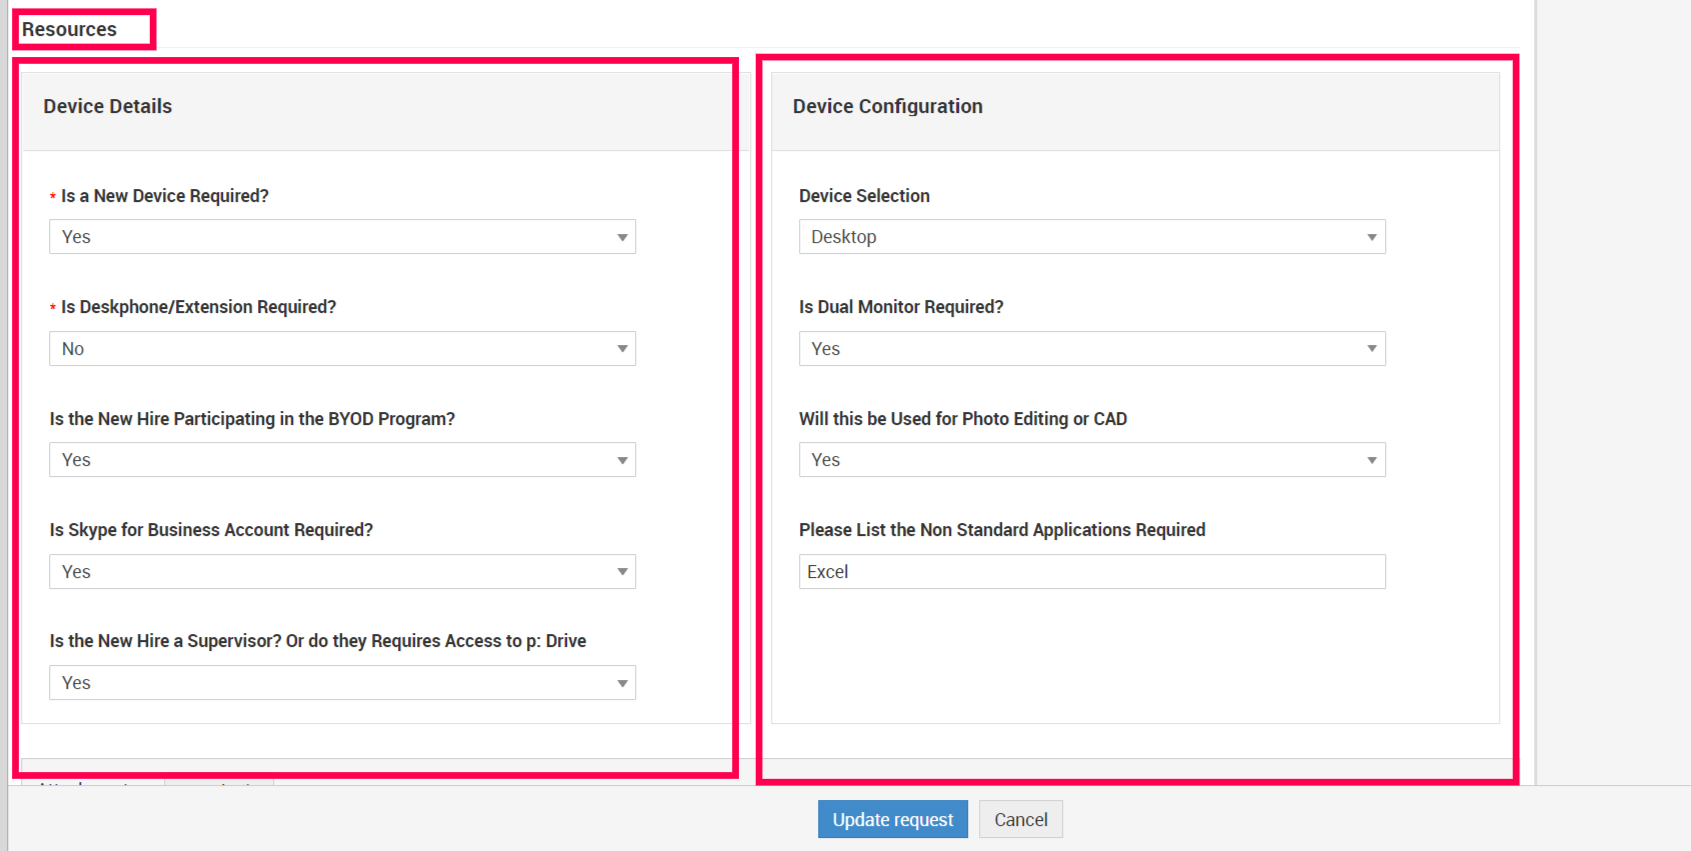This screenshot has height=851, width=1691.
Task: Click the 'Is Dual Monitor Required?' label
Action: 901,307
